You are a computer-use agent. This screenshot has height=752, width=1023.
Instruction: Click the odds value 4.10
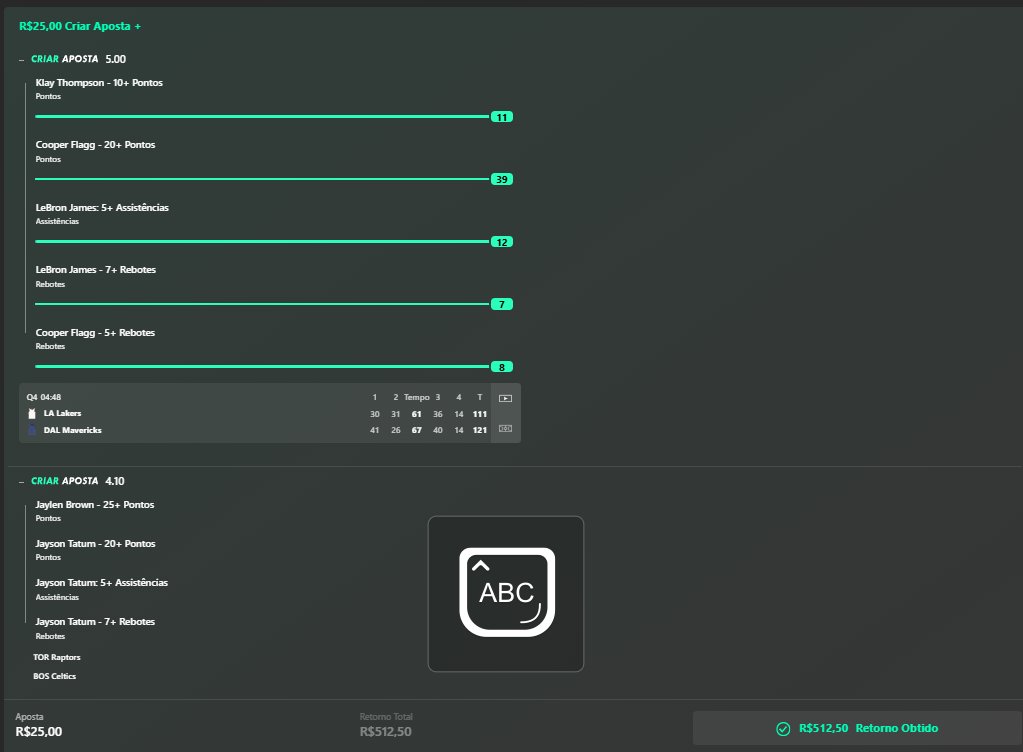(115, 481)
